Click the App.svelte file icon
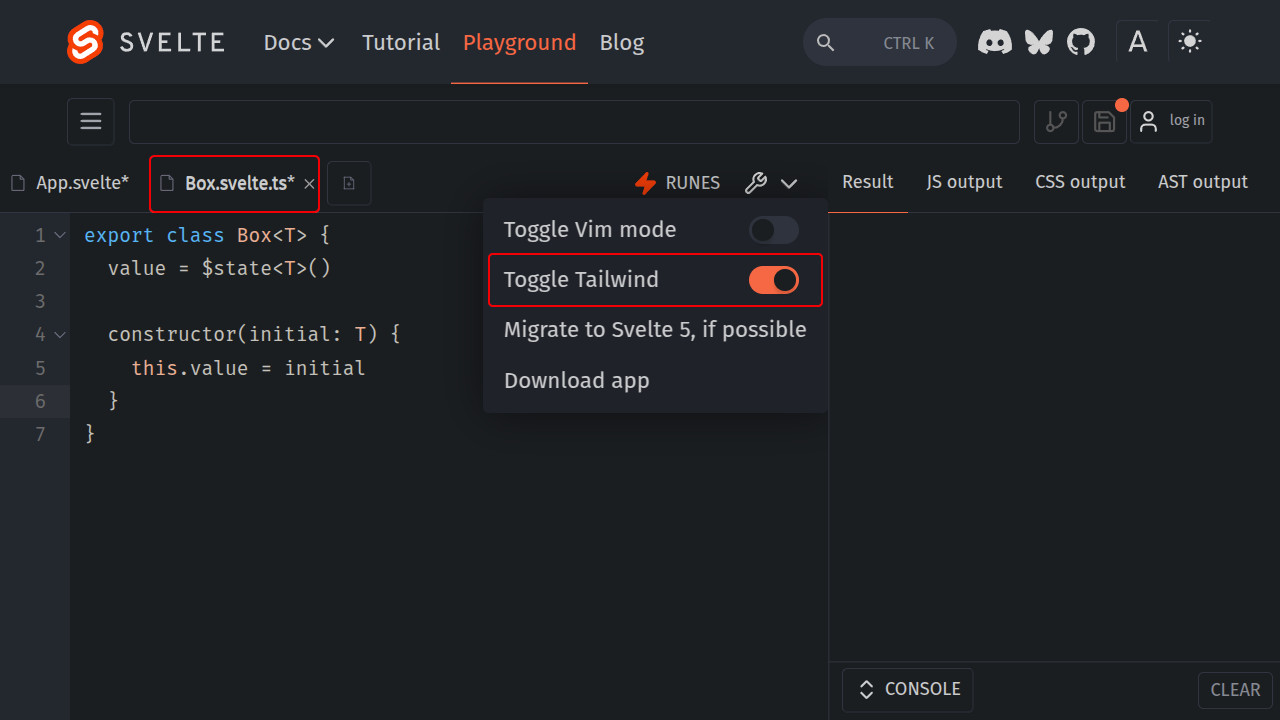The height and width of the screenshot is (720, 1280). point(17,183)
